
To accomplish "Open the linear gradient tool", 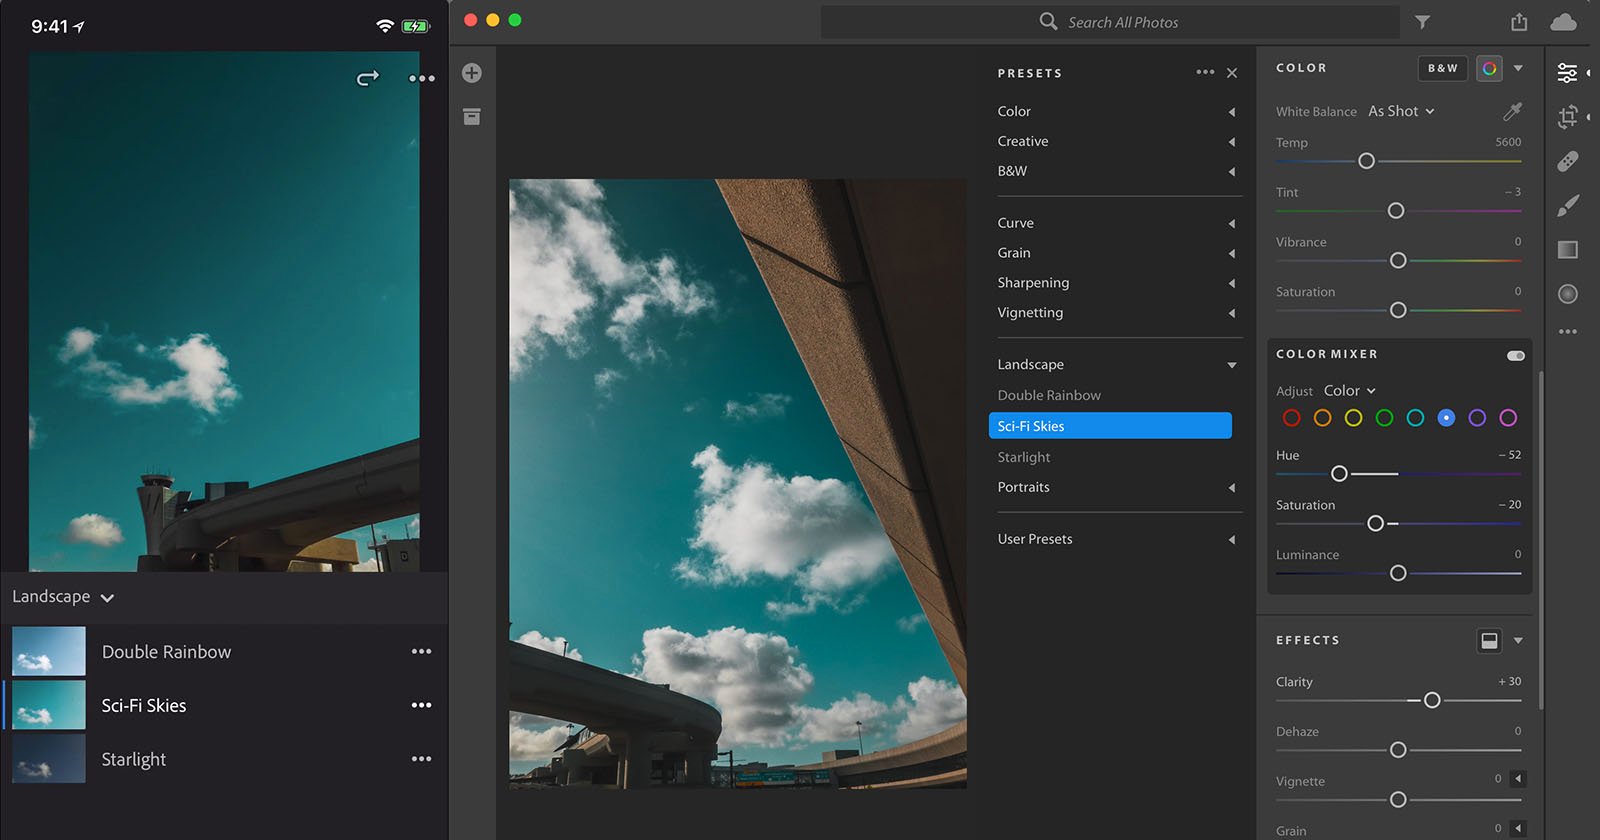I will (1567, 249).
